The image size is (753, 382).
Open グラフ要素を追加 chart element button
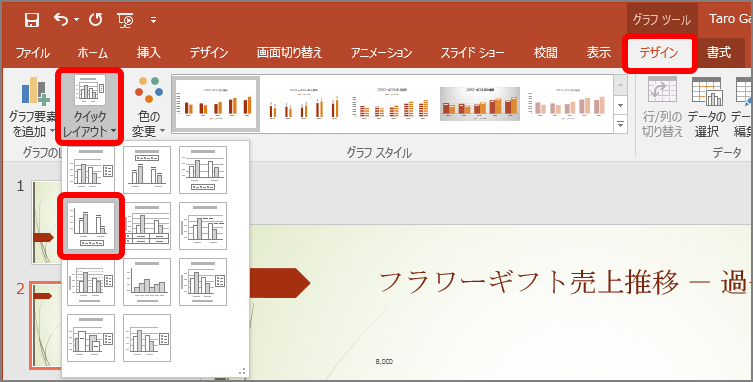coord(32,108)
